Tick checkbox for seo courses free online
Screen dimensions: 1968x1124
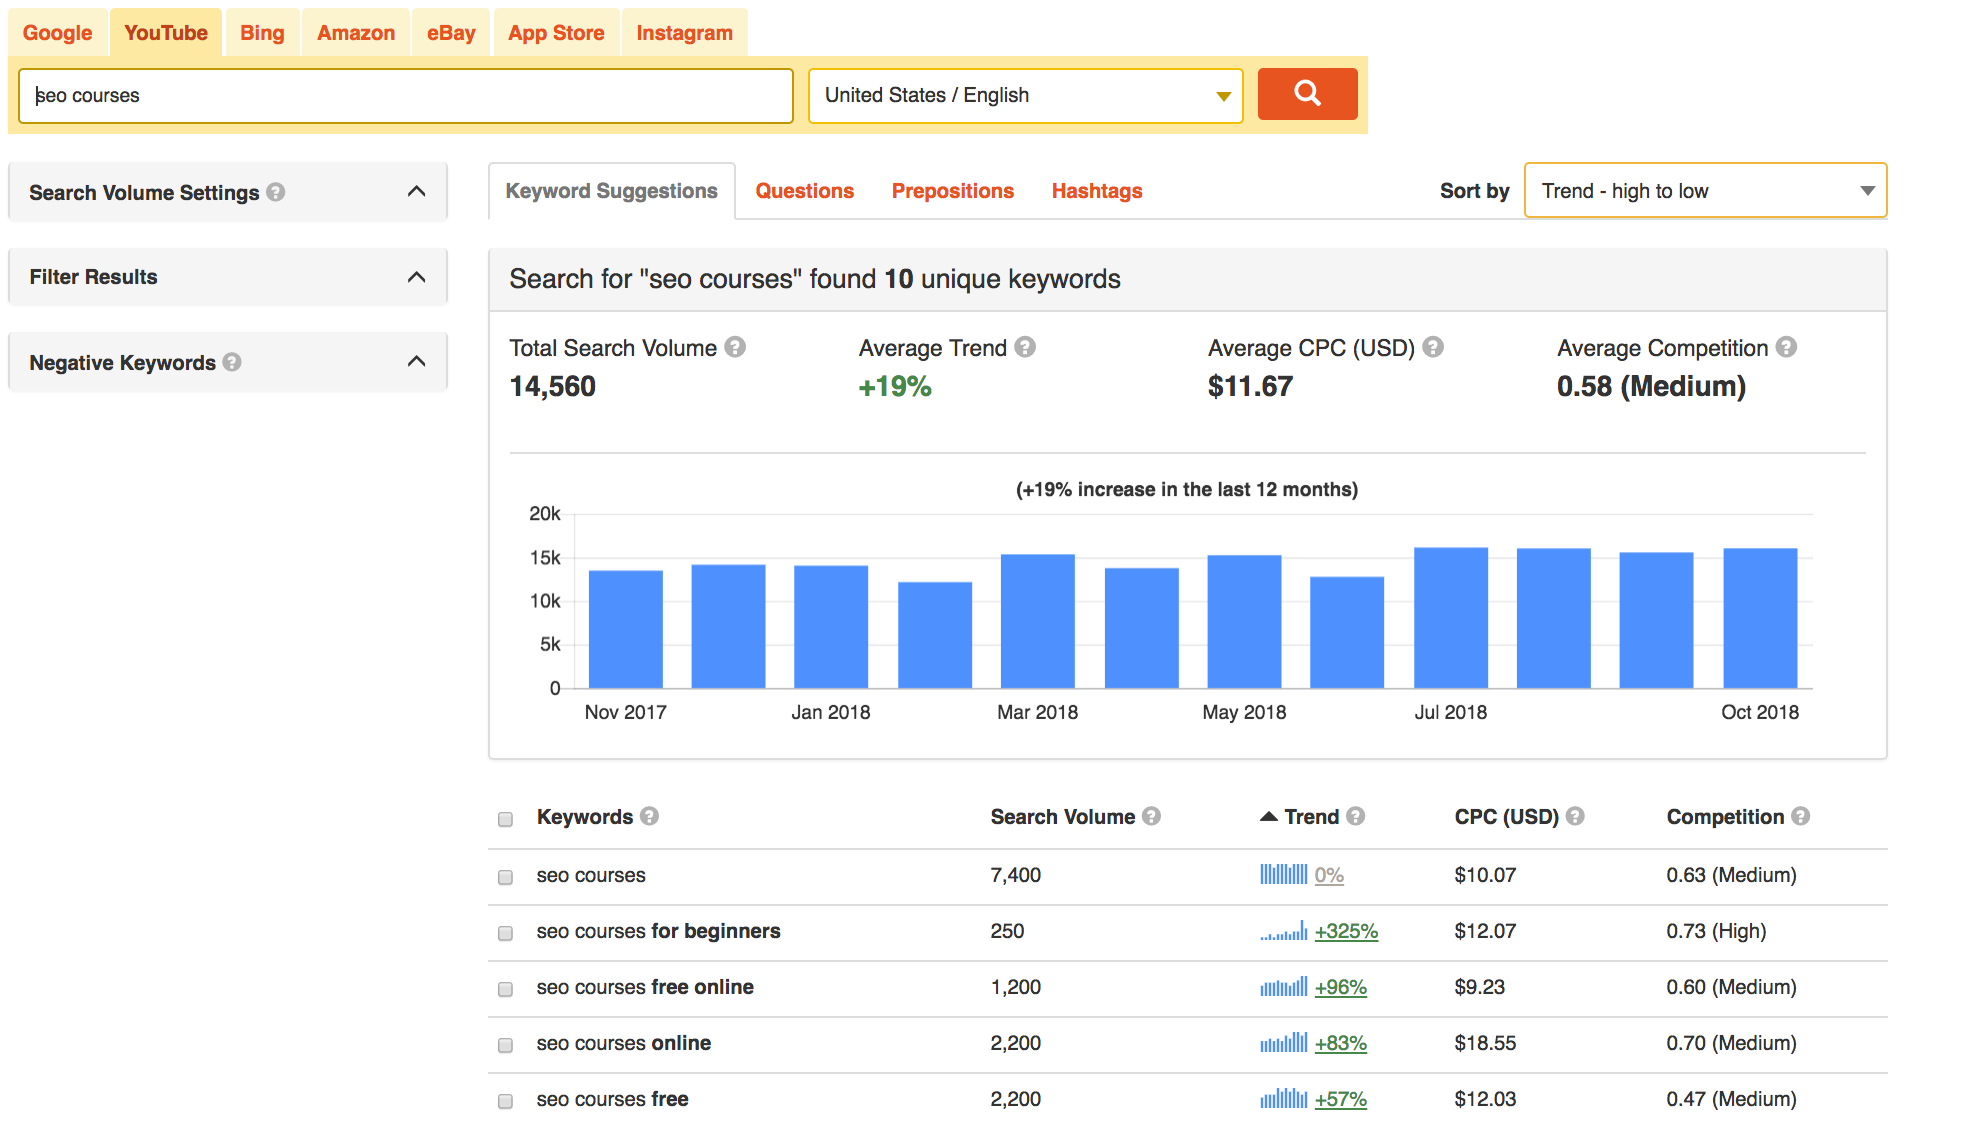point(505,989)
